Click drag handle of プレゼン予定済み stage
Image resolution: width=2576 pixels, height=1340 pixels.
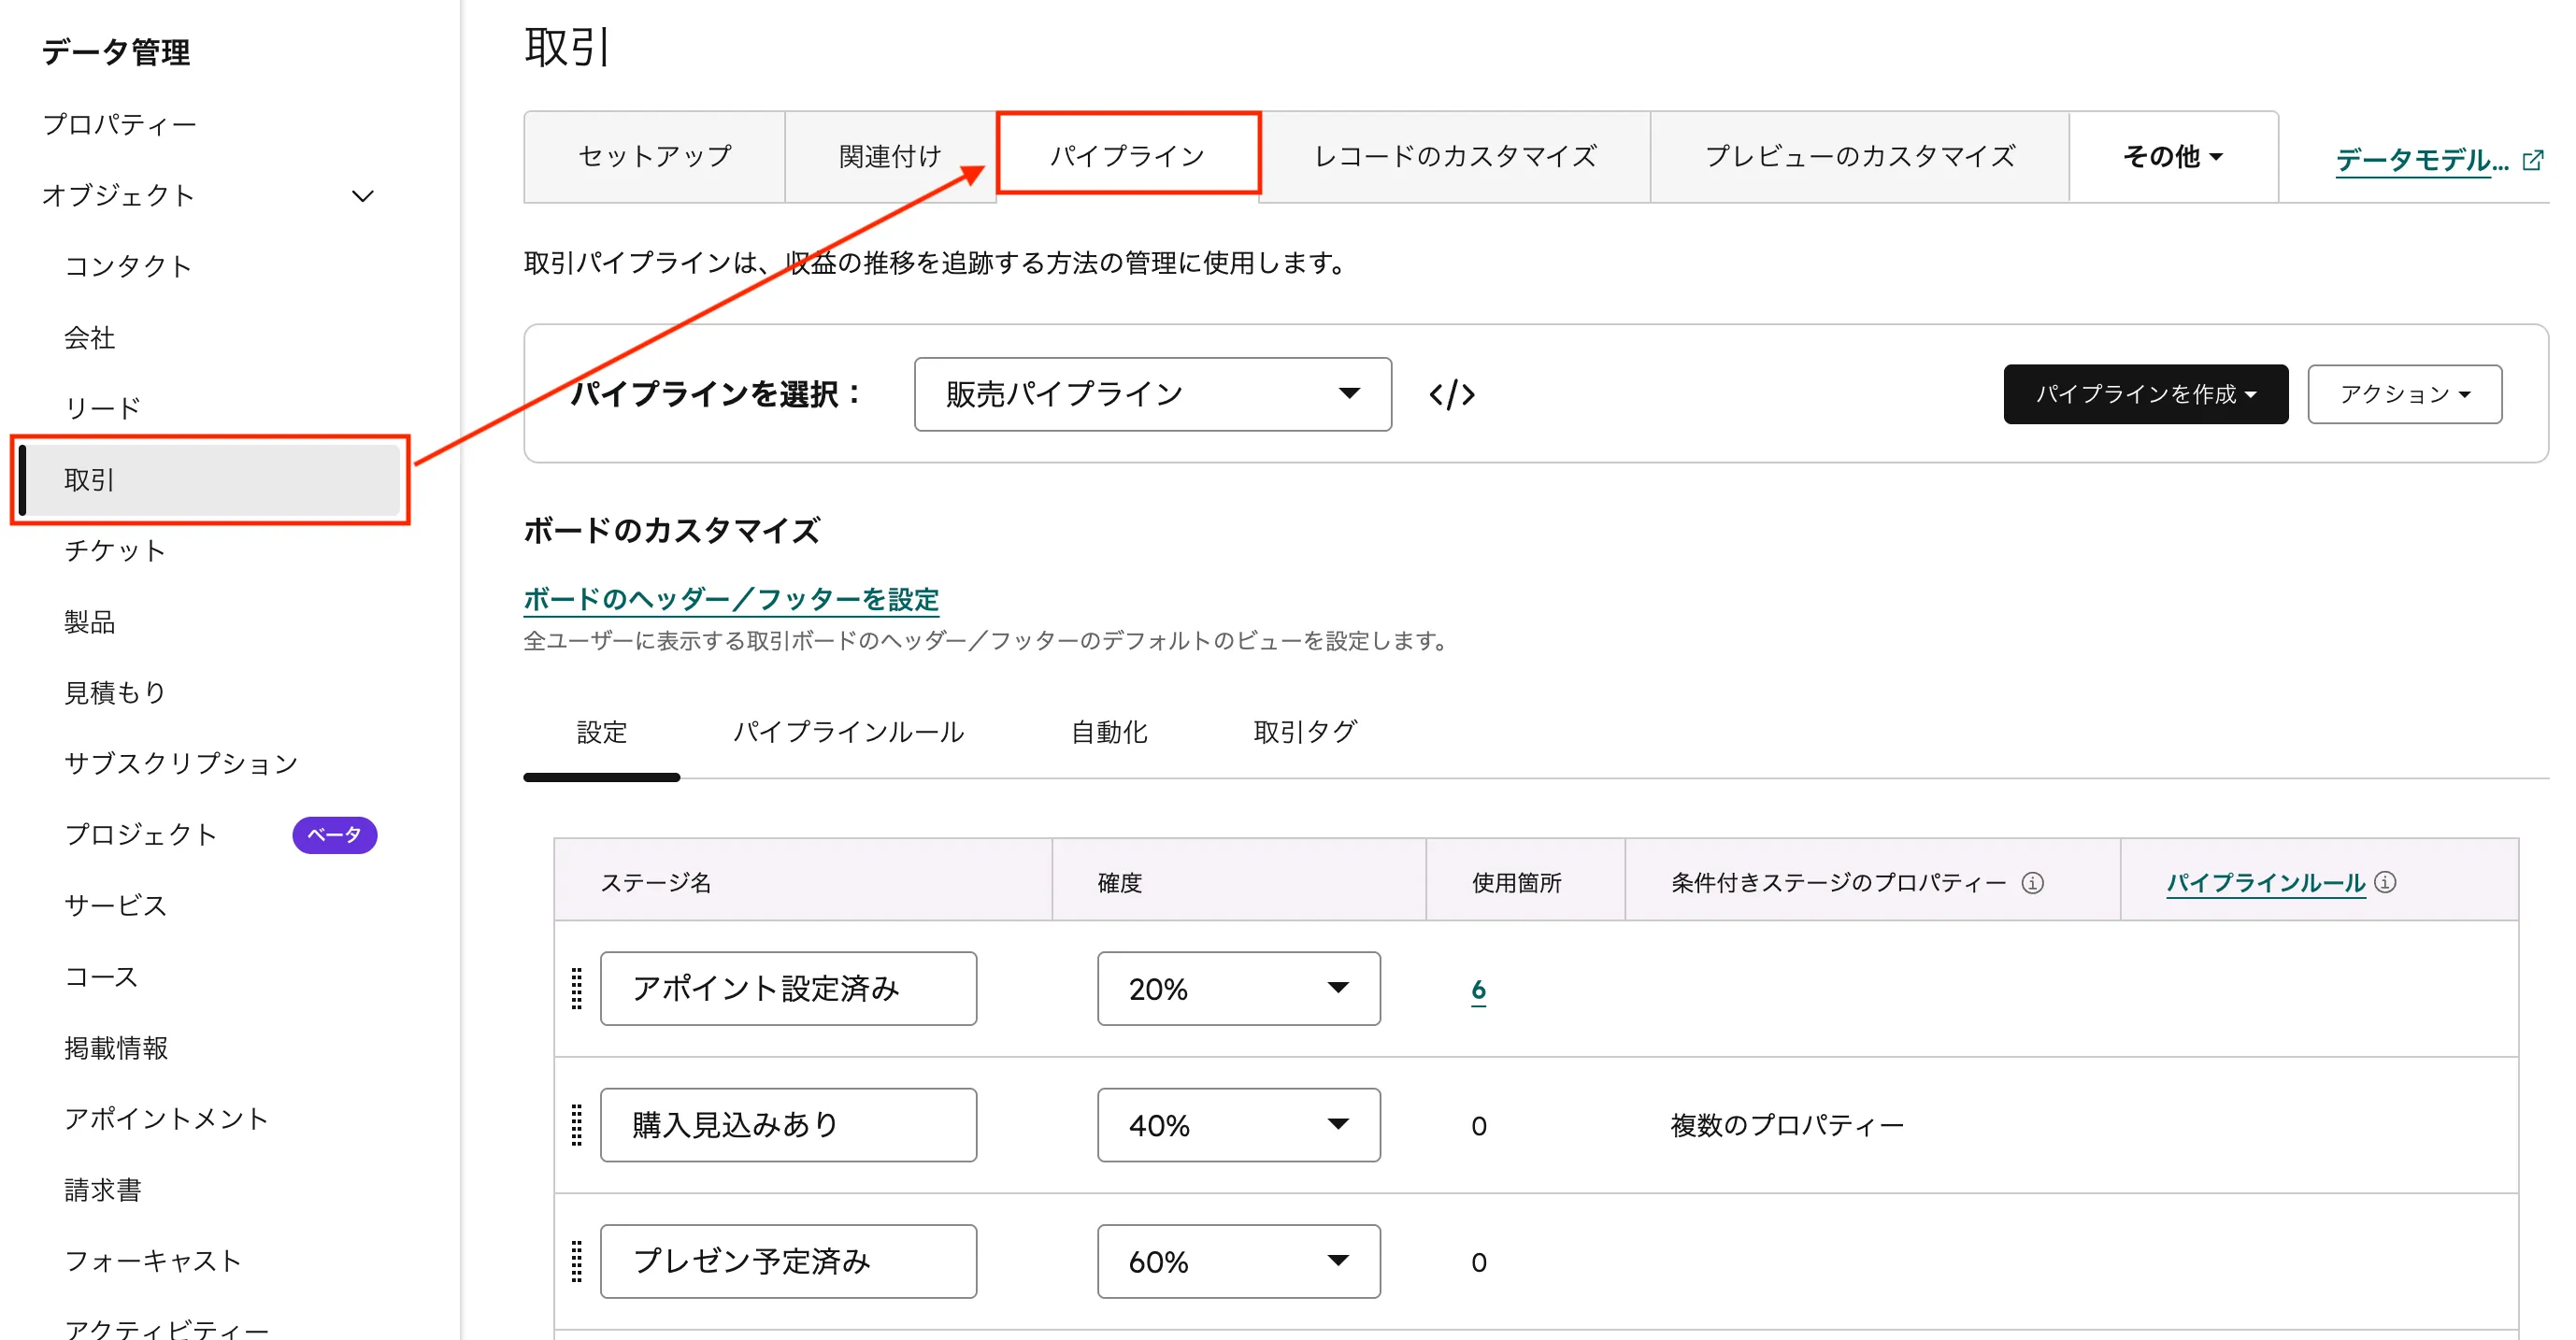click(x=575, y=1261)
